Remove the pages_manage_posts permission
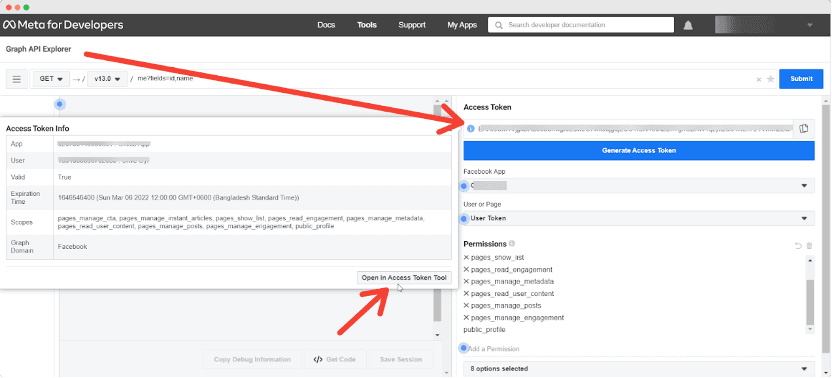Image resolution: width=832 pixels, height=378 pixels. tap(466, 306)
